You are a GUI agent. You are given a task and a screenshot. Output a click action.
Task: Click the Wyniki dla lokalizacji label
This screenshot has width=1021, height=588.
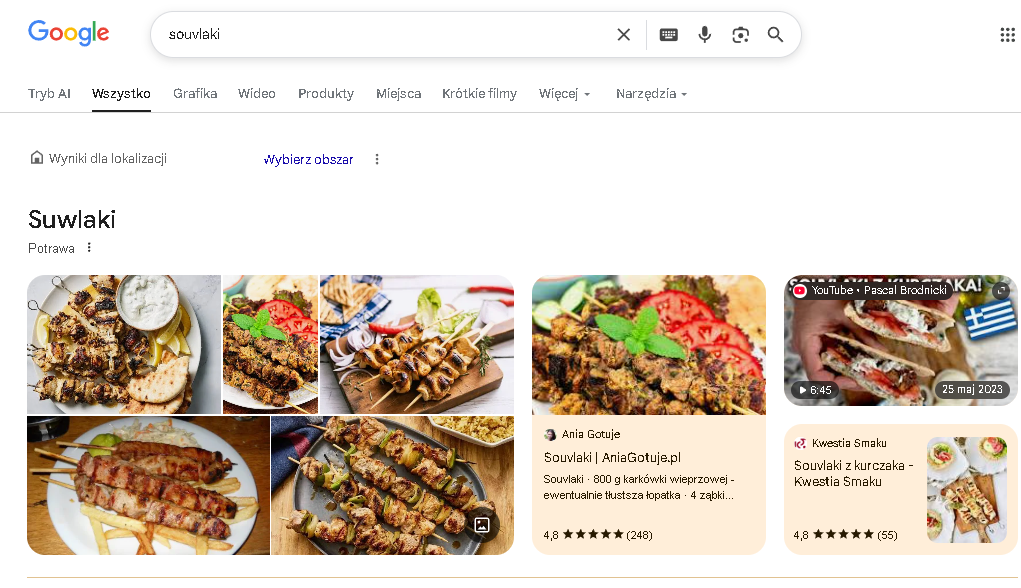pyautogui.click(x=108, y=158)
